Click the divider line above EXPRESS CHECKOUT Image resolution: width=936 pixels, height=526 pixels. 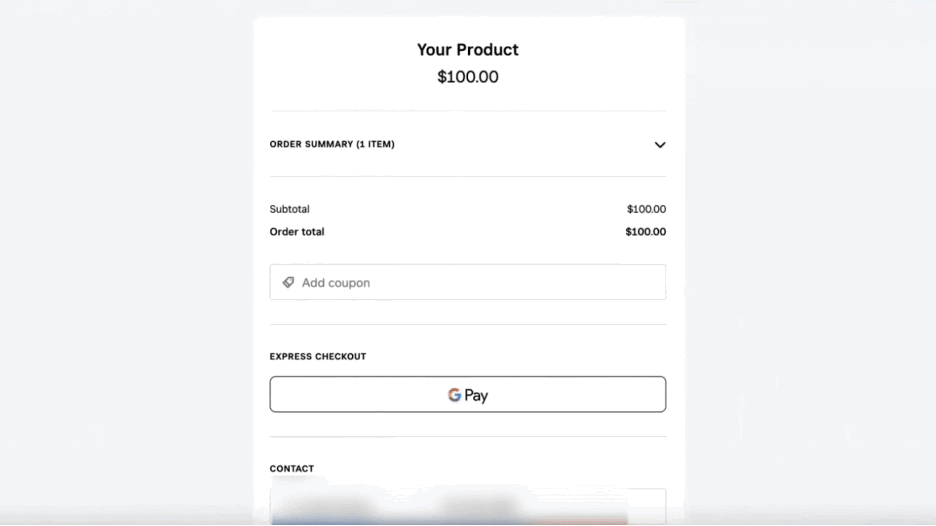[x=467, y=325]
